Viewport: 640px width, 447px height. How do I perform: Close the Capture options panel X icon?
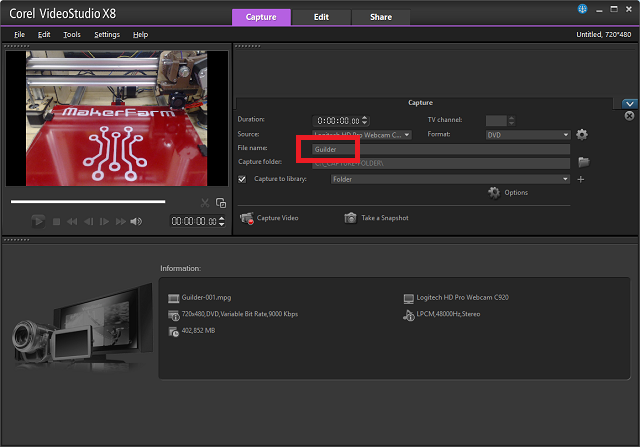tap(629, 116)
